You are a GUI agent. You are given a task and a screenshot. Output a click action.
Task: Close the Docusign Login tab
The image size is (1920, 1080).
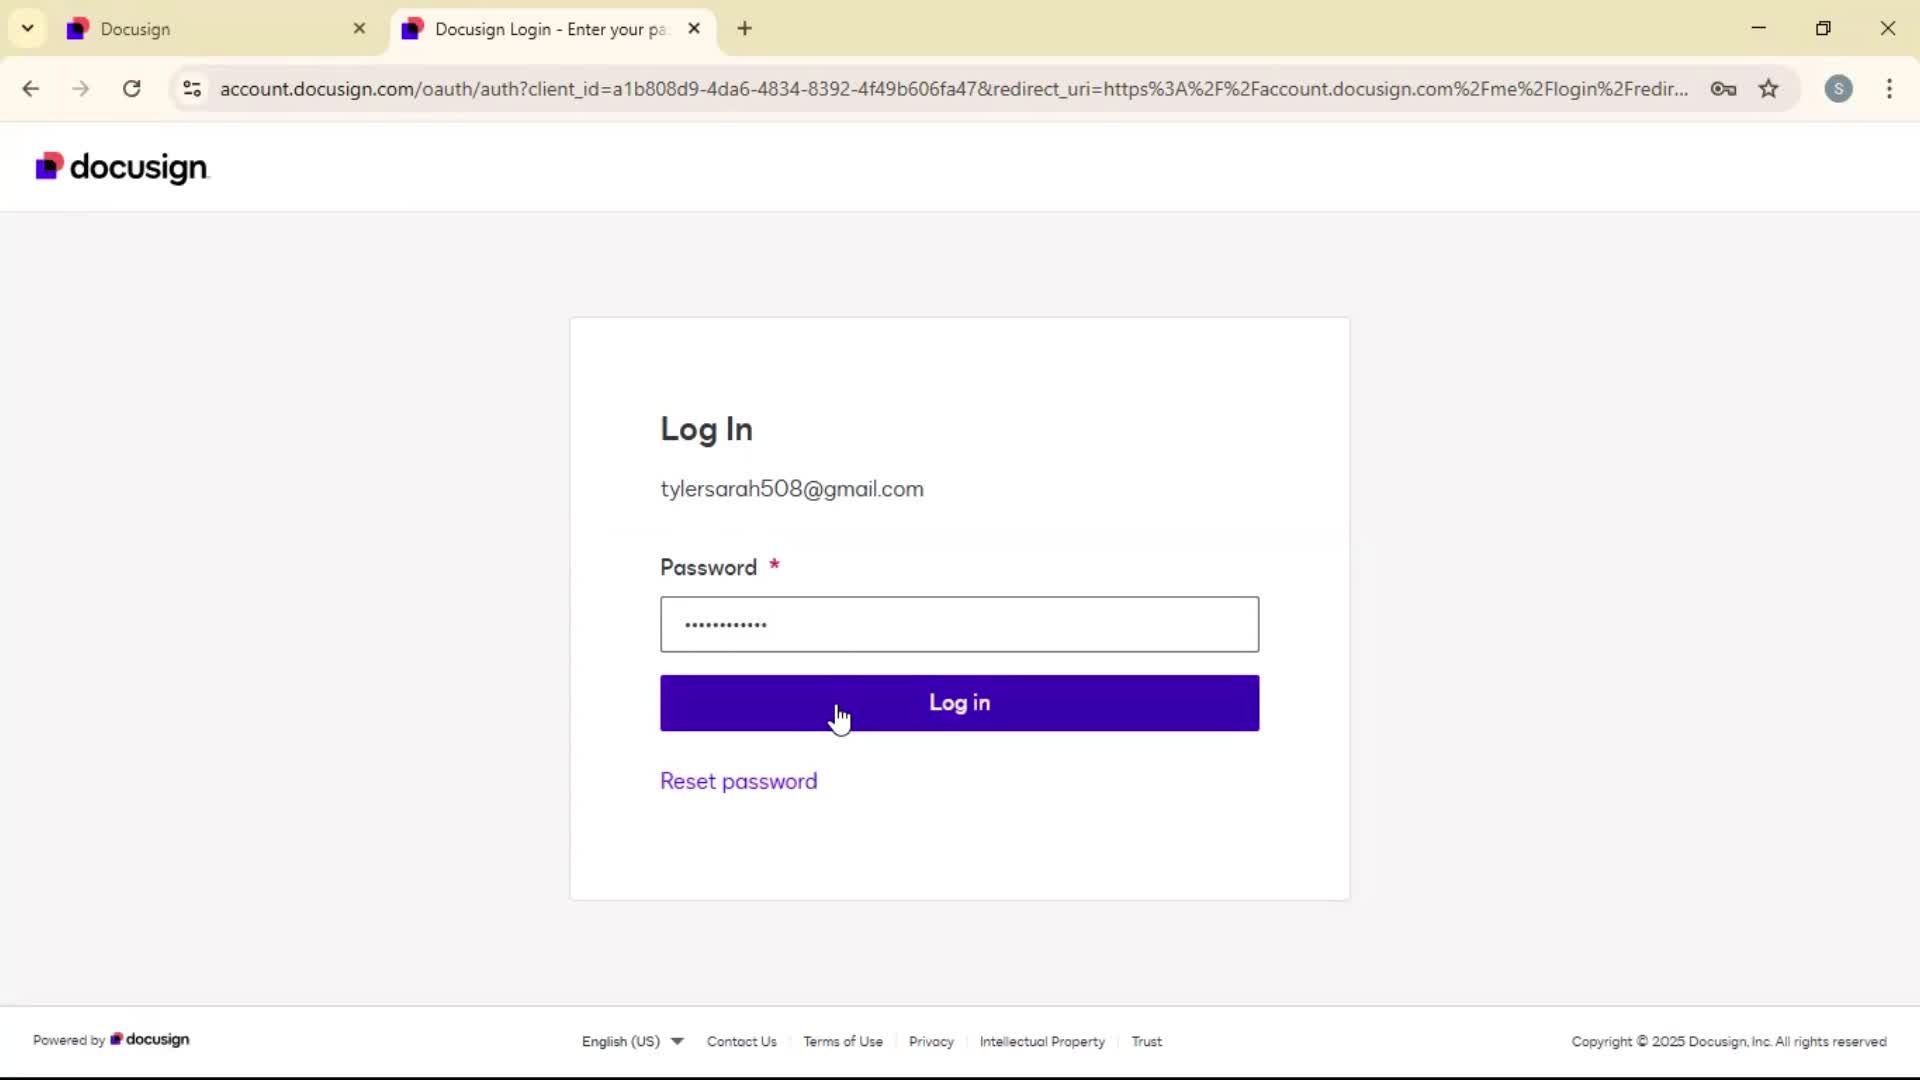[694, 29]
